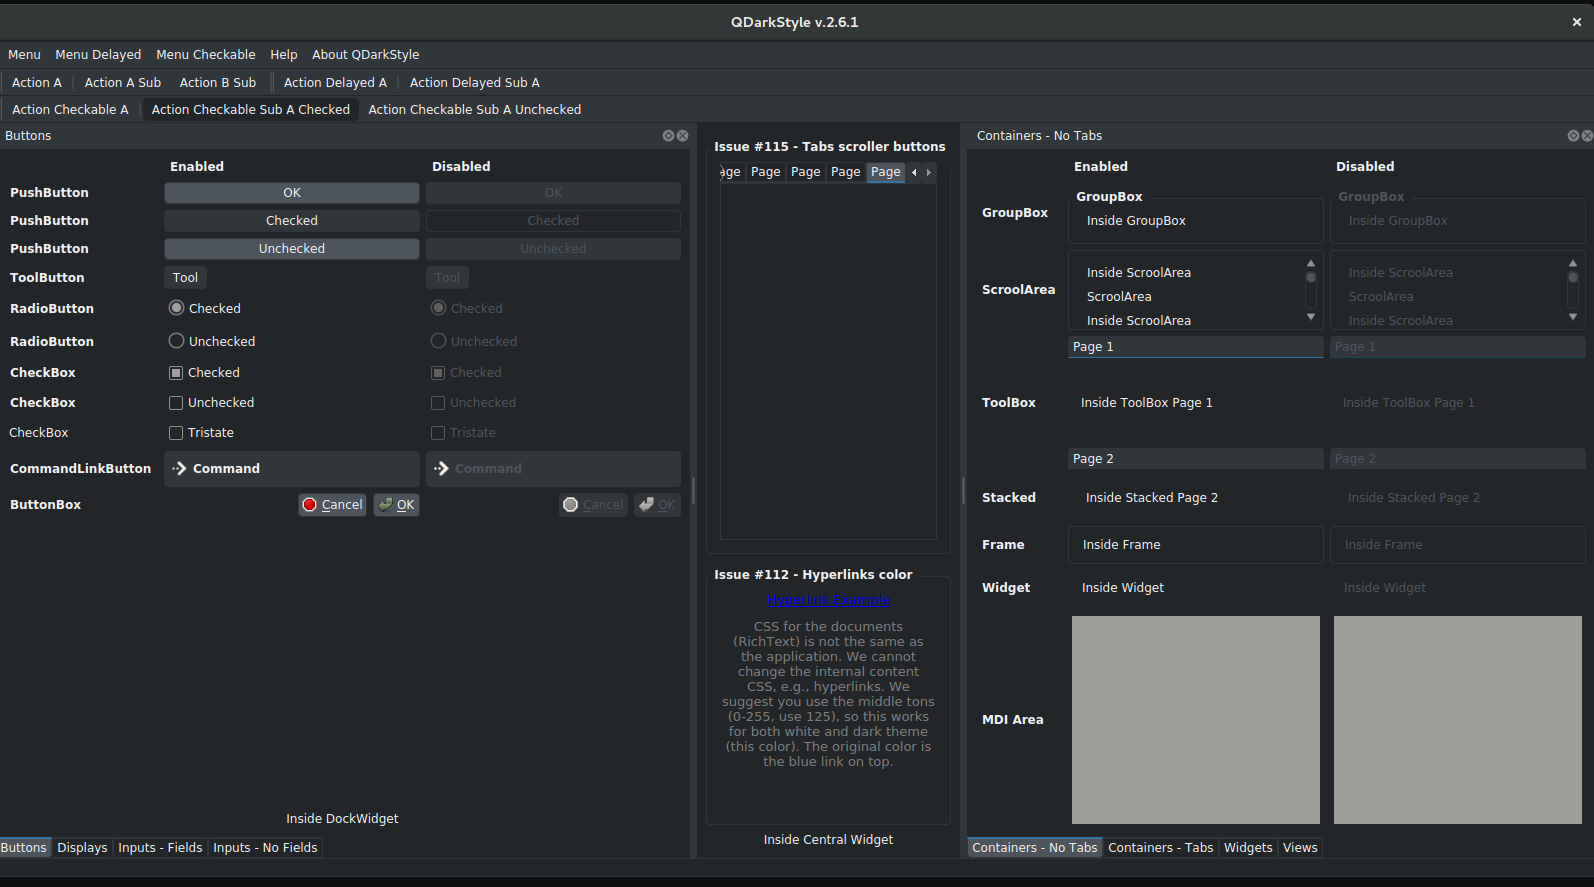1594x887 pixels.
Task: Switch to the Widgets tab
Action: pyautogui.click(x=1248, y=848)
